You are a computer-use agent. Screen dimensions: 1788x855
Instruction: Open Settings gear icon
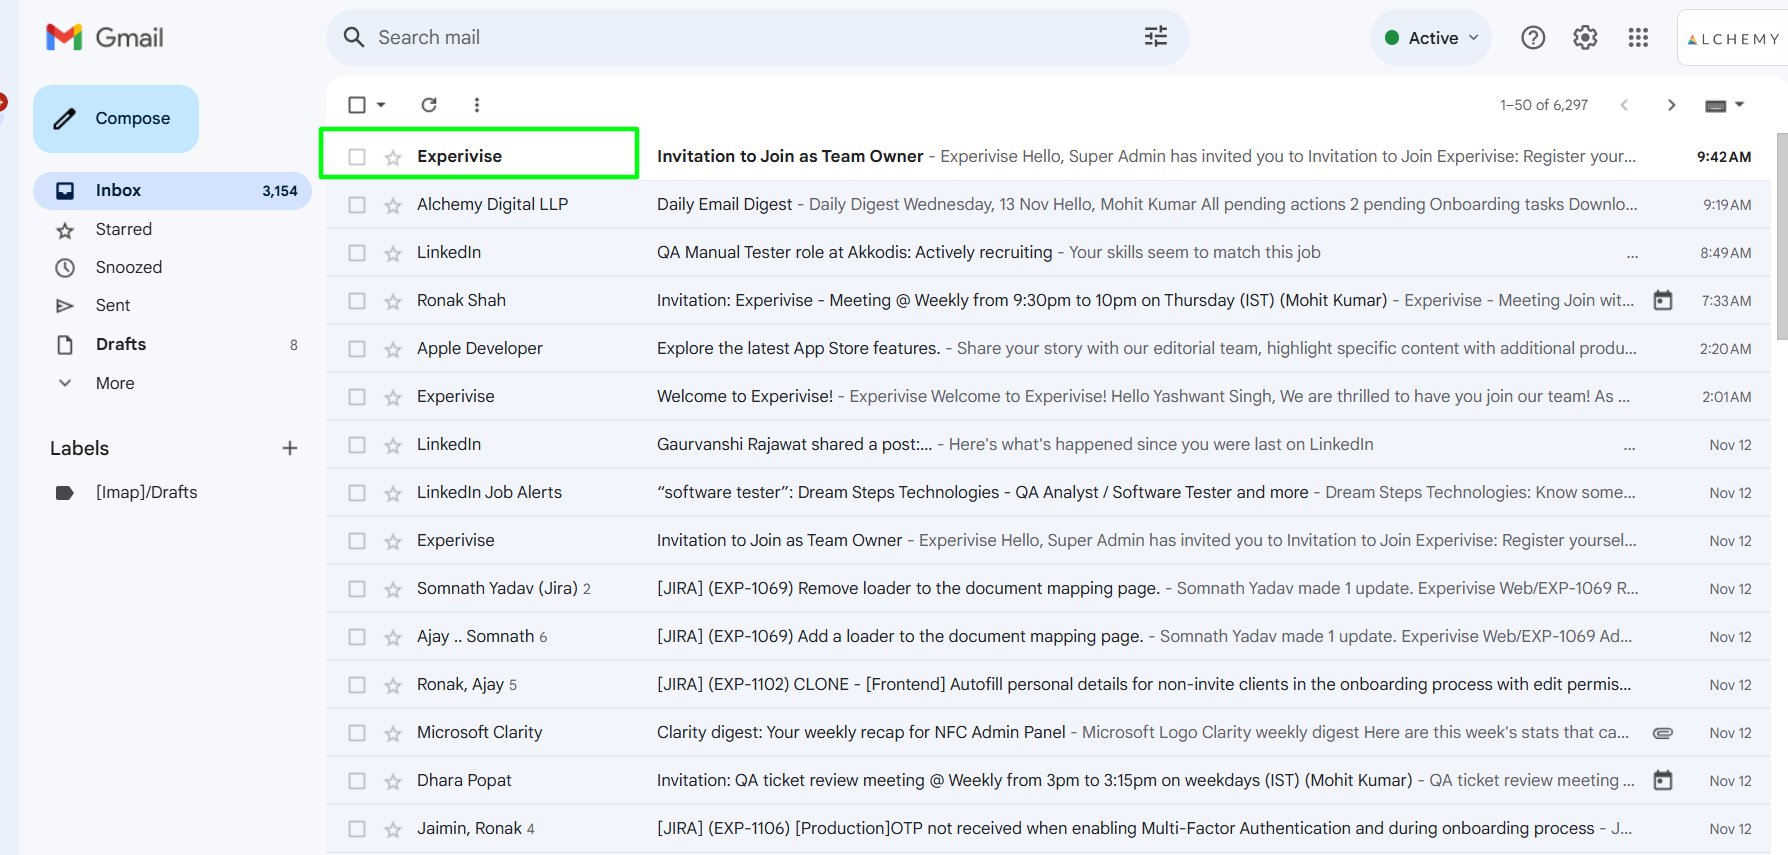(x=1585, y=38)
